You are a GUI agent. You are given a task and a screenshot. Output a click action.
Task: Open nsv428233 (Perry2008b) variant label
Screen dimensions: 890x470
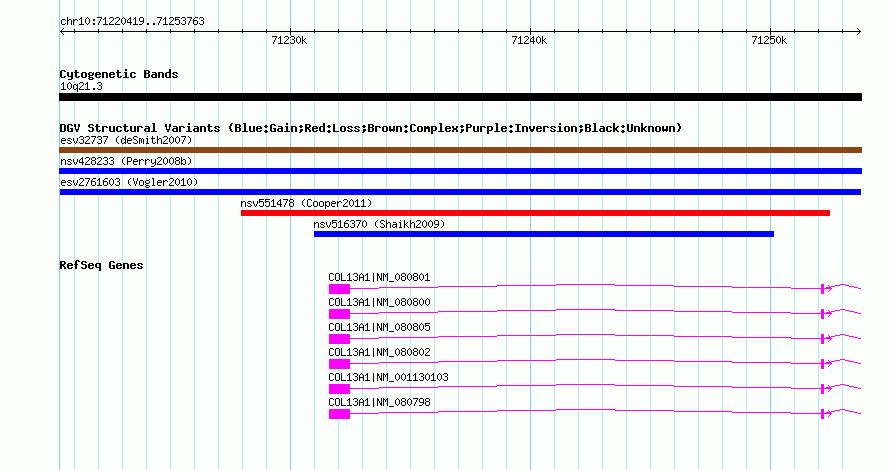point(126,161)
